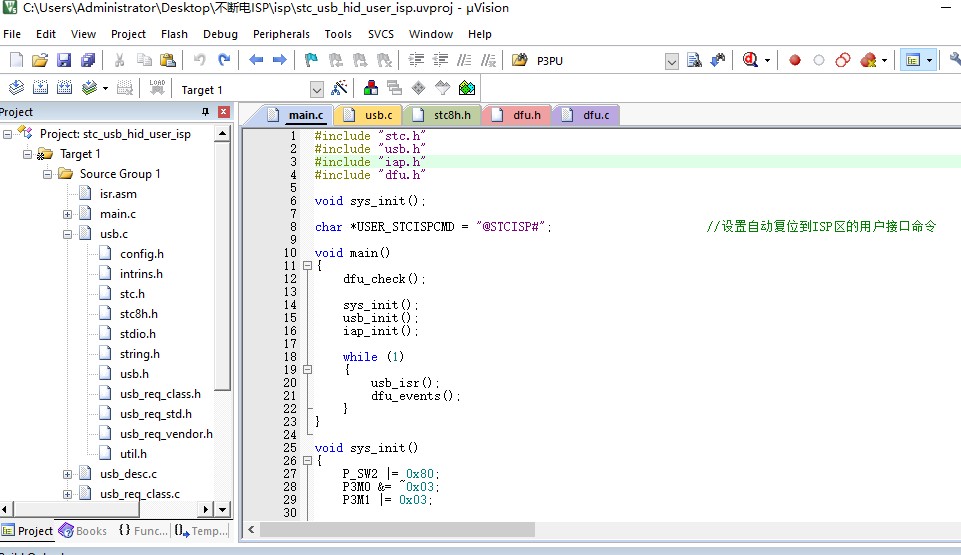Start the debug session with the magnifier d icon
This screenshot has width=961, height=555.
coord(750,60)
